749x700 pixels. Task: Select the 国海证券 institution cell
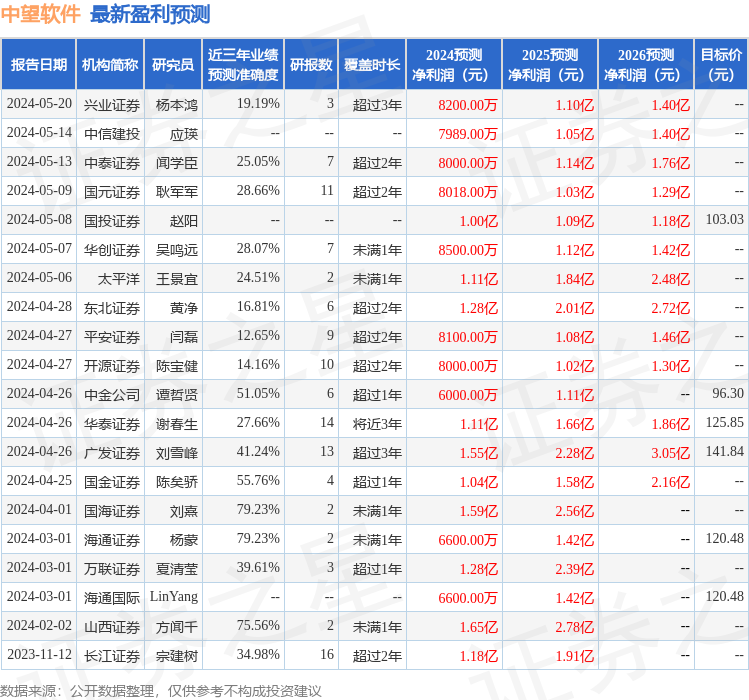pyautogui.click(x=112, y=511)
